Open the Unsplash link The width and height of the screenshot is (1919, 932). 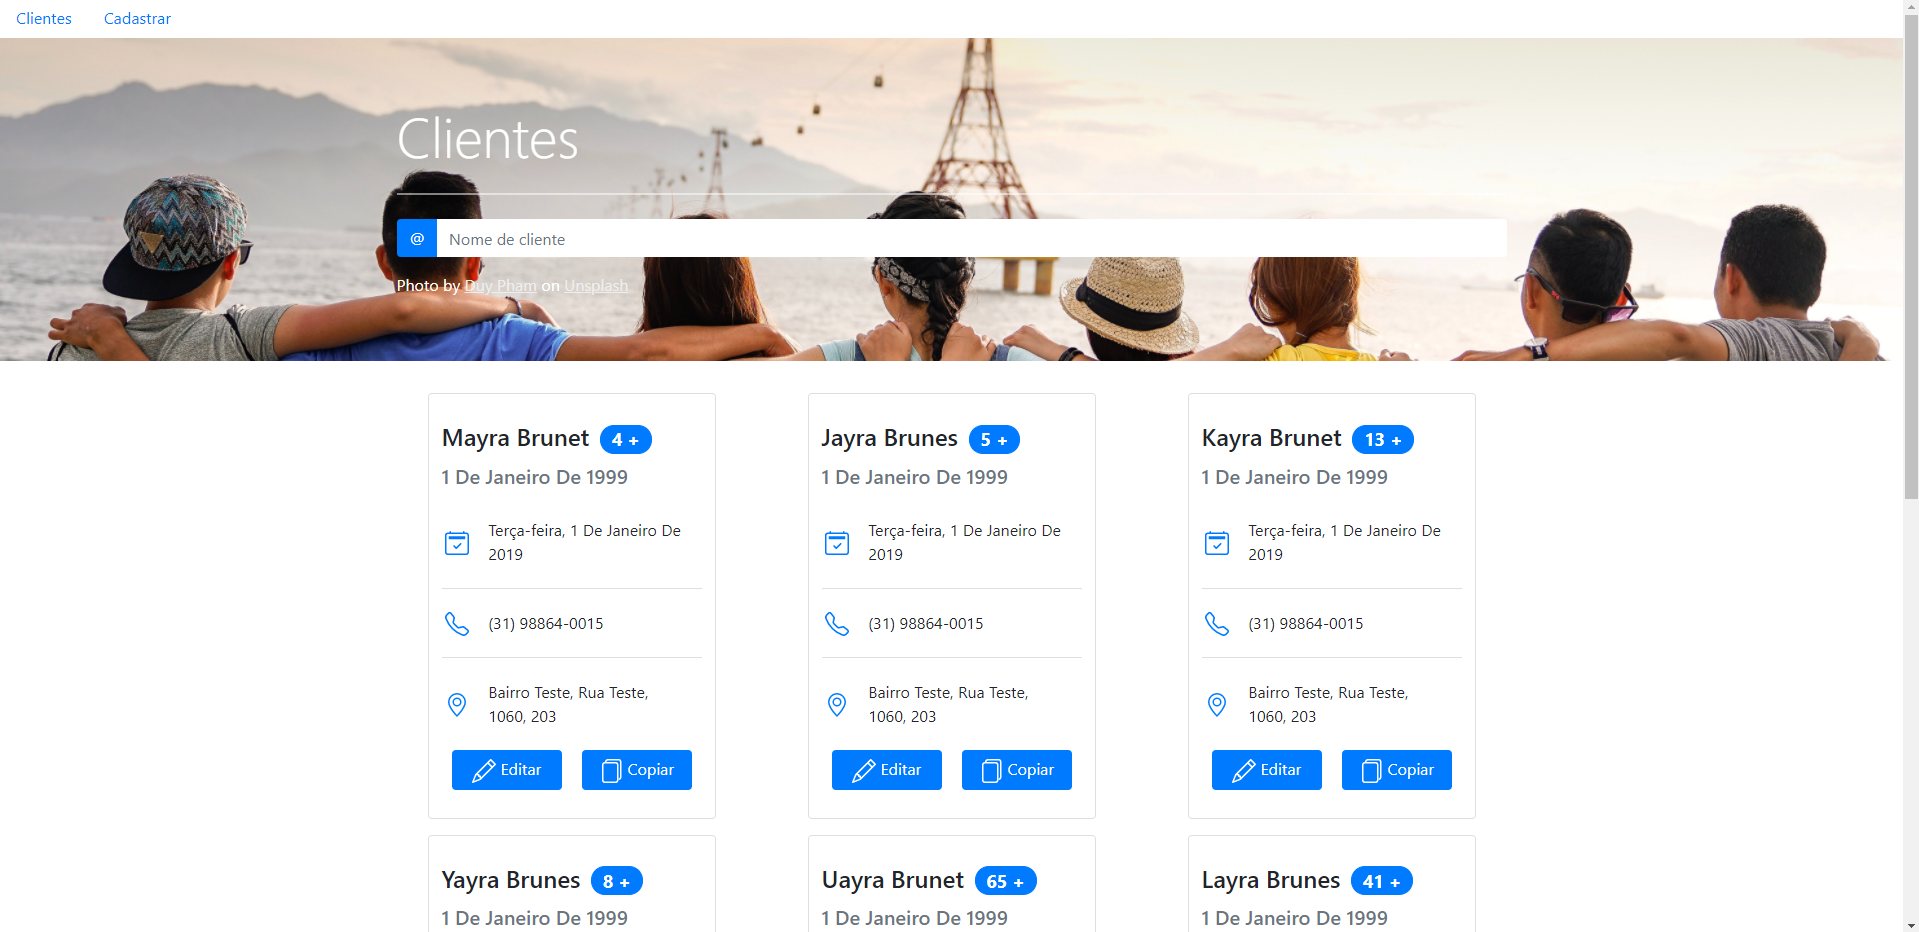596,286
